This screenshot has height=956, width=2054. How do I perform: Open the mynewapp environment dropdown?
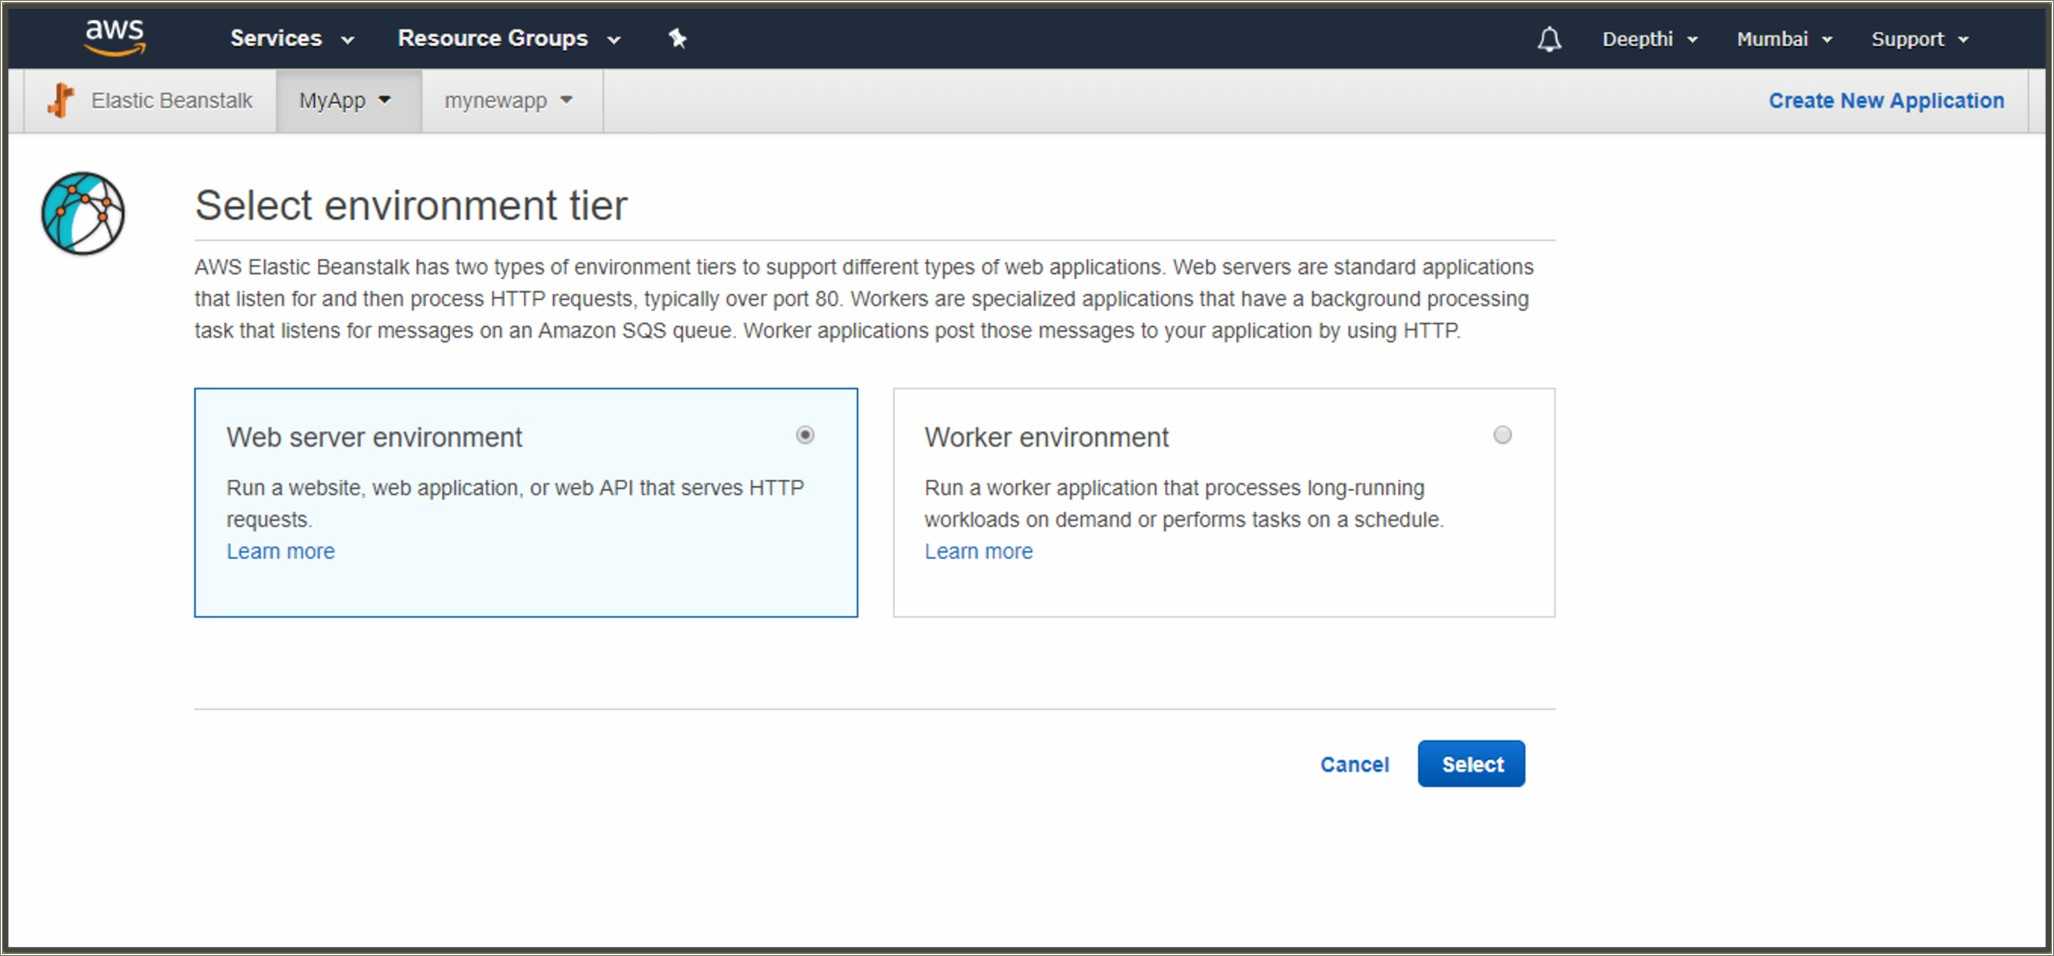[510, 100]
